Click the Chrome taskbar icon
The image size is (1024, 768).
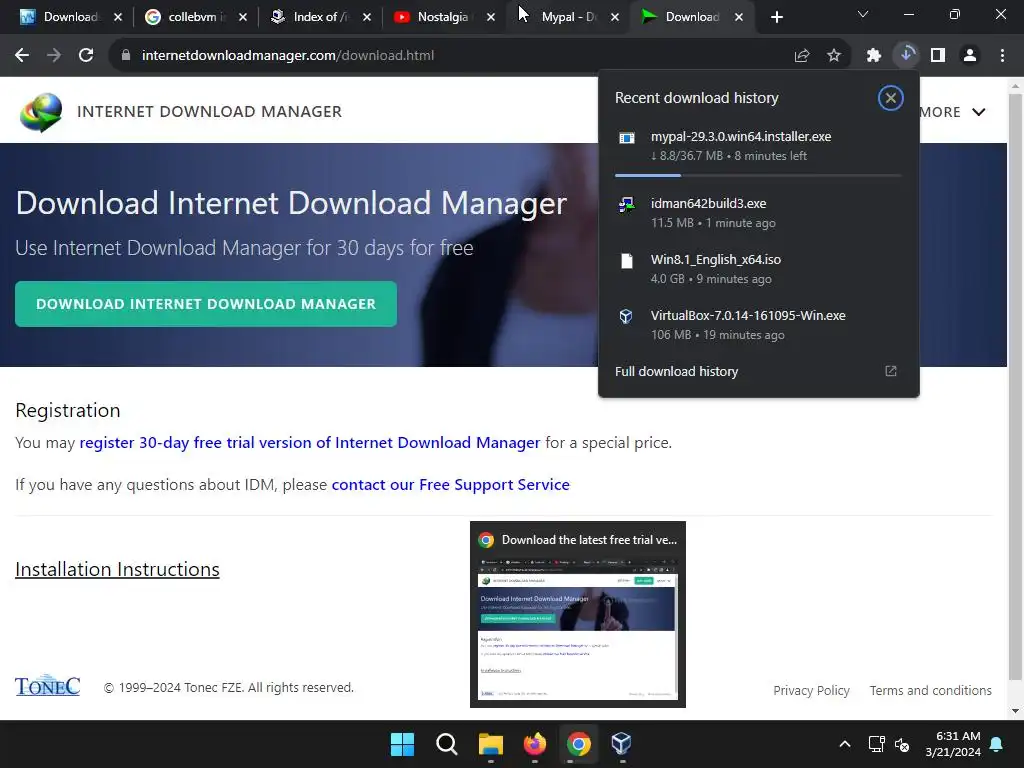[579, 744]
